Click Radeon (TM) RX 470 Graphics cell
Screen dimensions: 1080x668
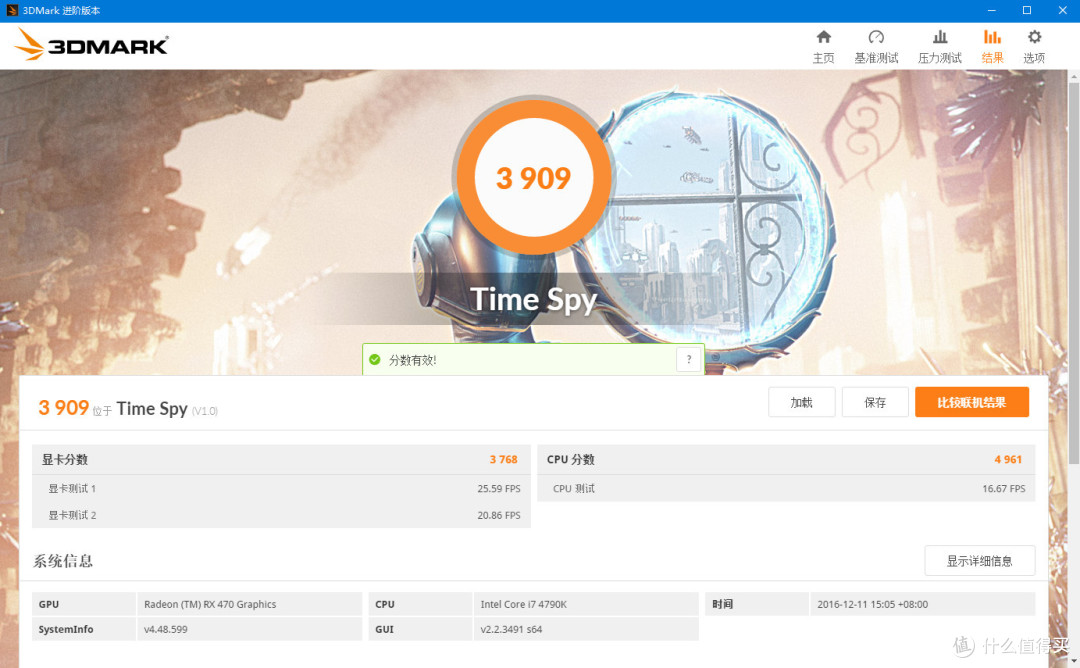coord(249,604)
